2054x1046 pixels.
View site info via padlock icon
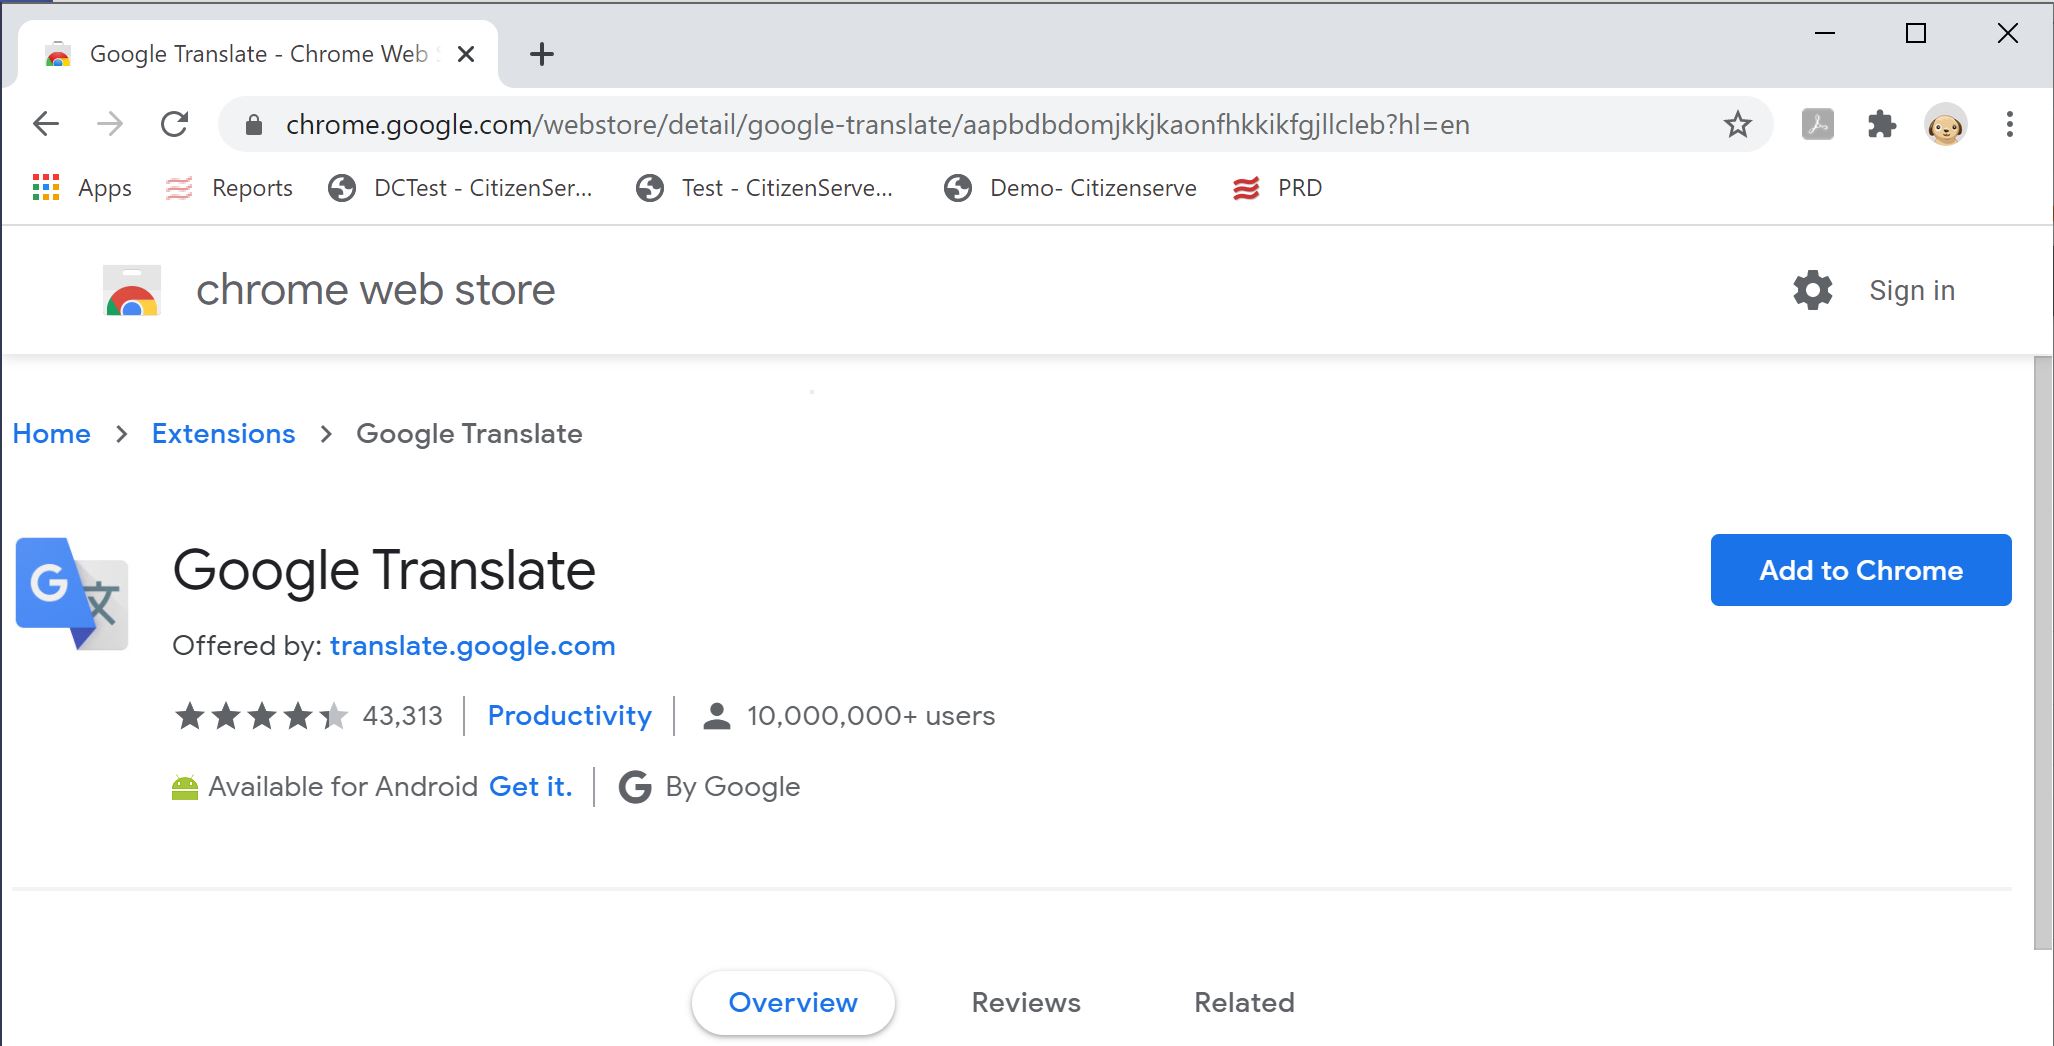254,125
